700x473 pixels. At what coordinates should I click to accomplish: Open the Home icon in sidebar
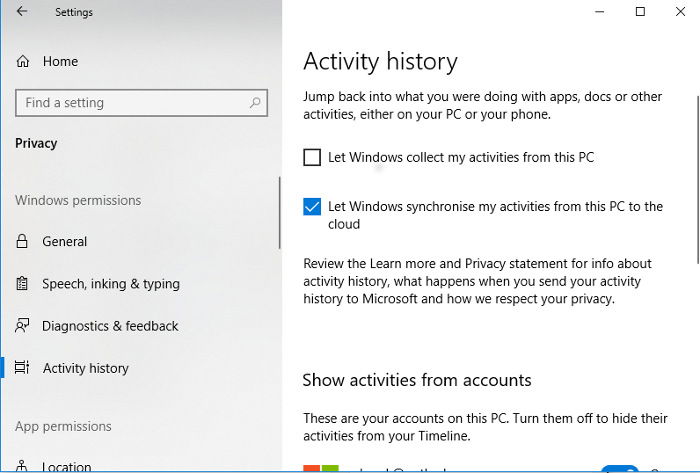23,61
